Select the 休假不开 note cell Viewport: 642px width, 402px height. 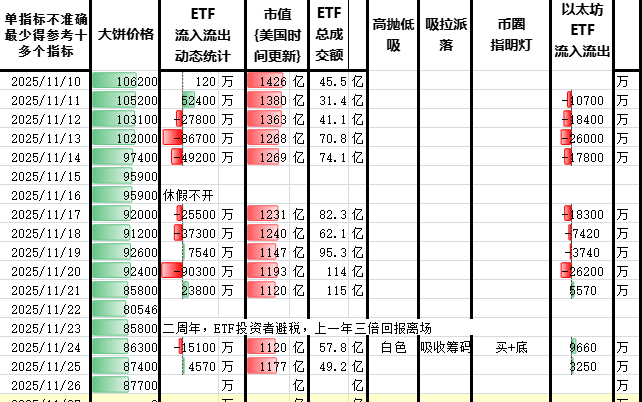point(189,195)
